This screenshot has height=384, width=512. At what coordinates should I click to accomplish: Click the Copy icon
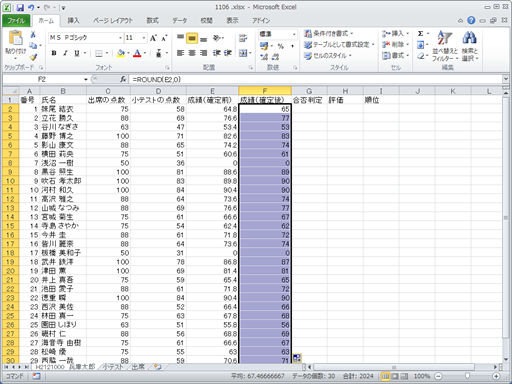click(x=33, y=45)
